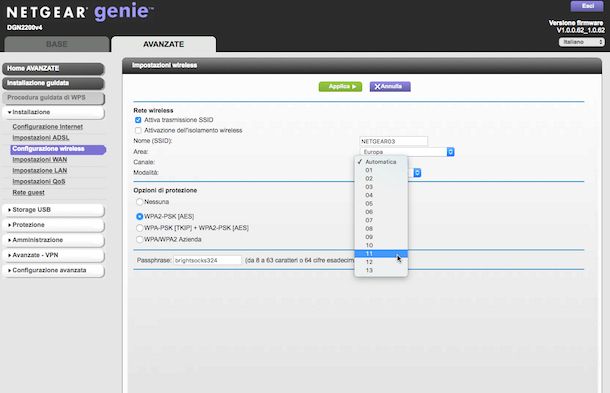The height and width of the screenshot is (393, 610).
Task: Choose channel 07 in the list
Action: 381,221
